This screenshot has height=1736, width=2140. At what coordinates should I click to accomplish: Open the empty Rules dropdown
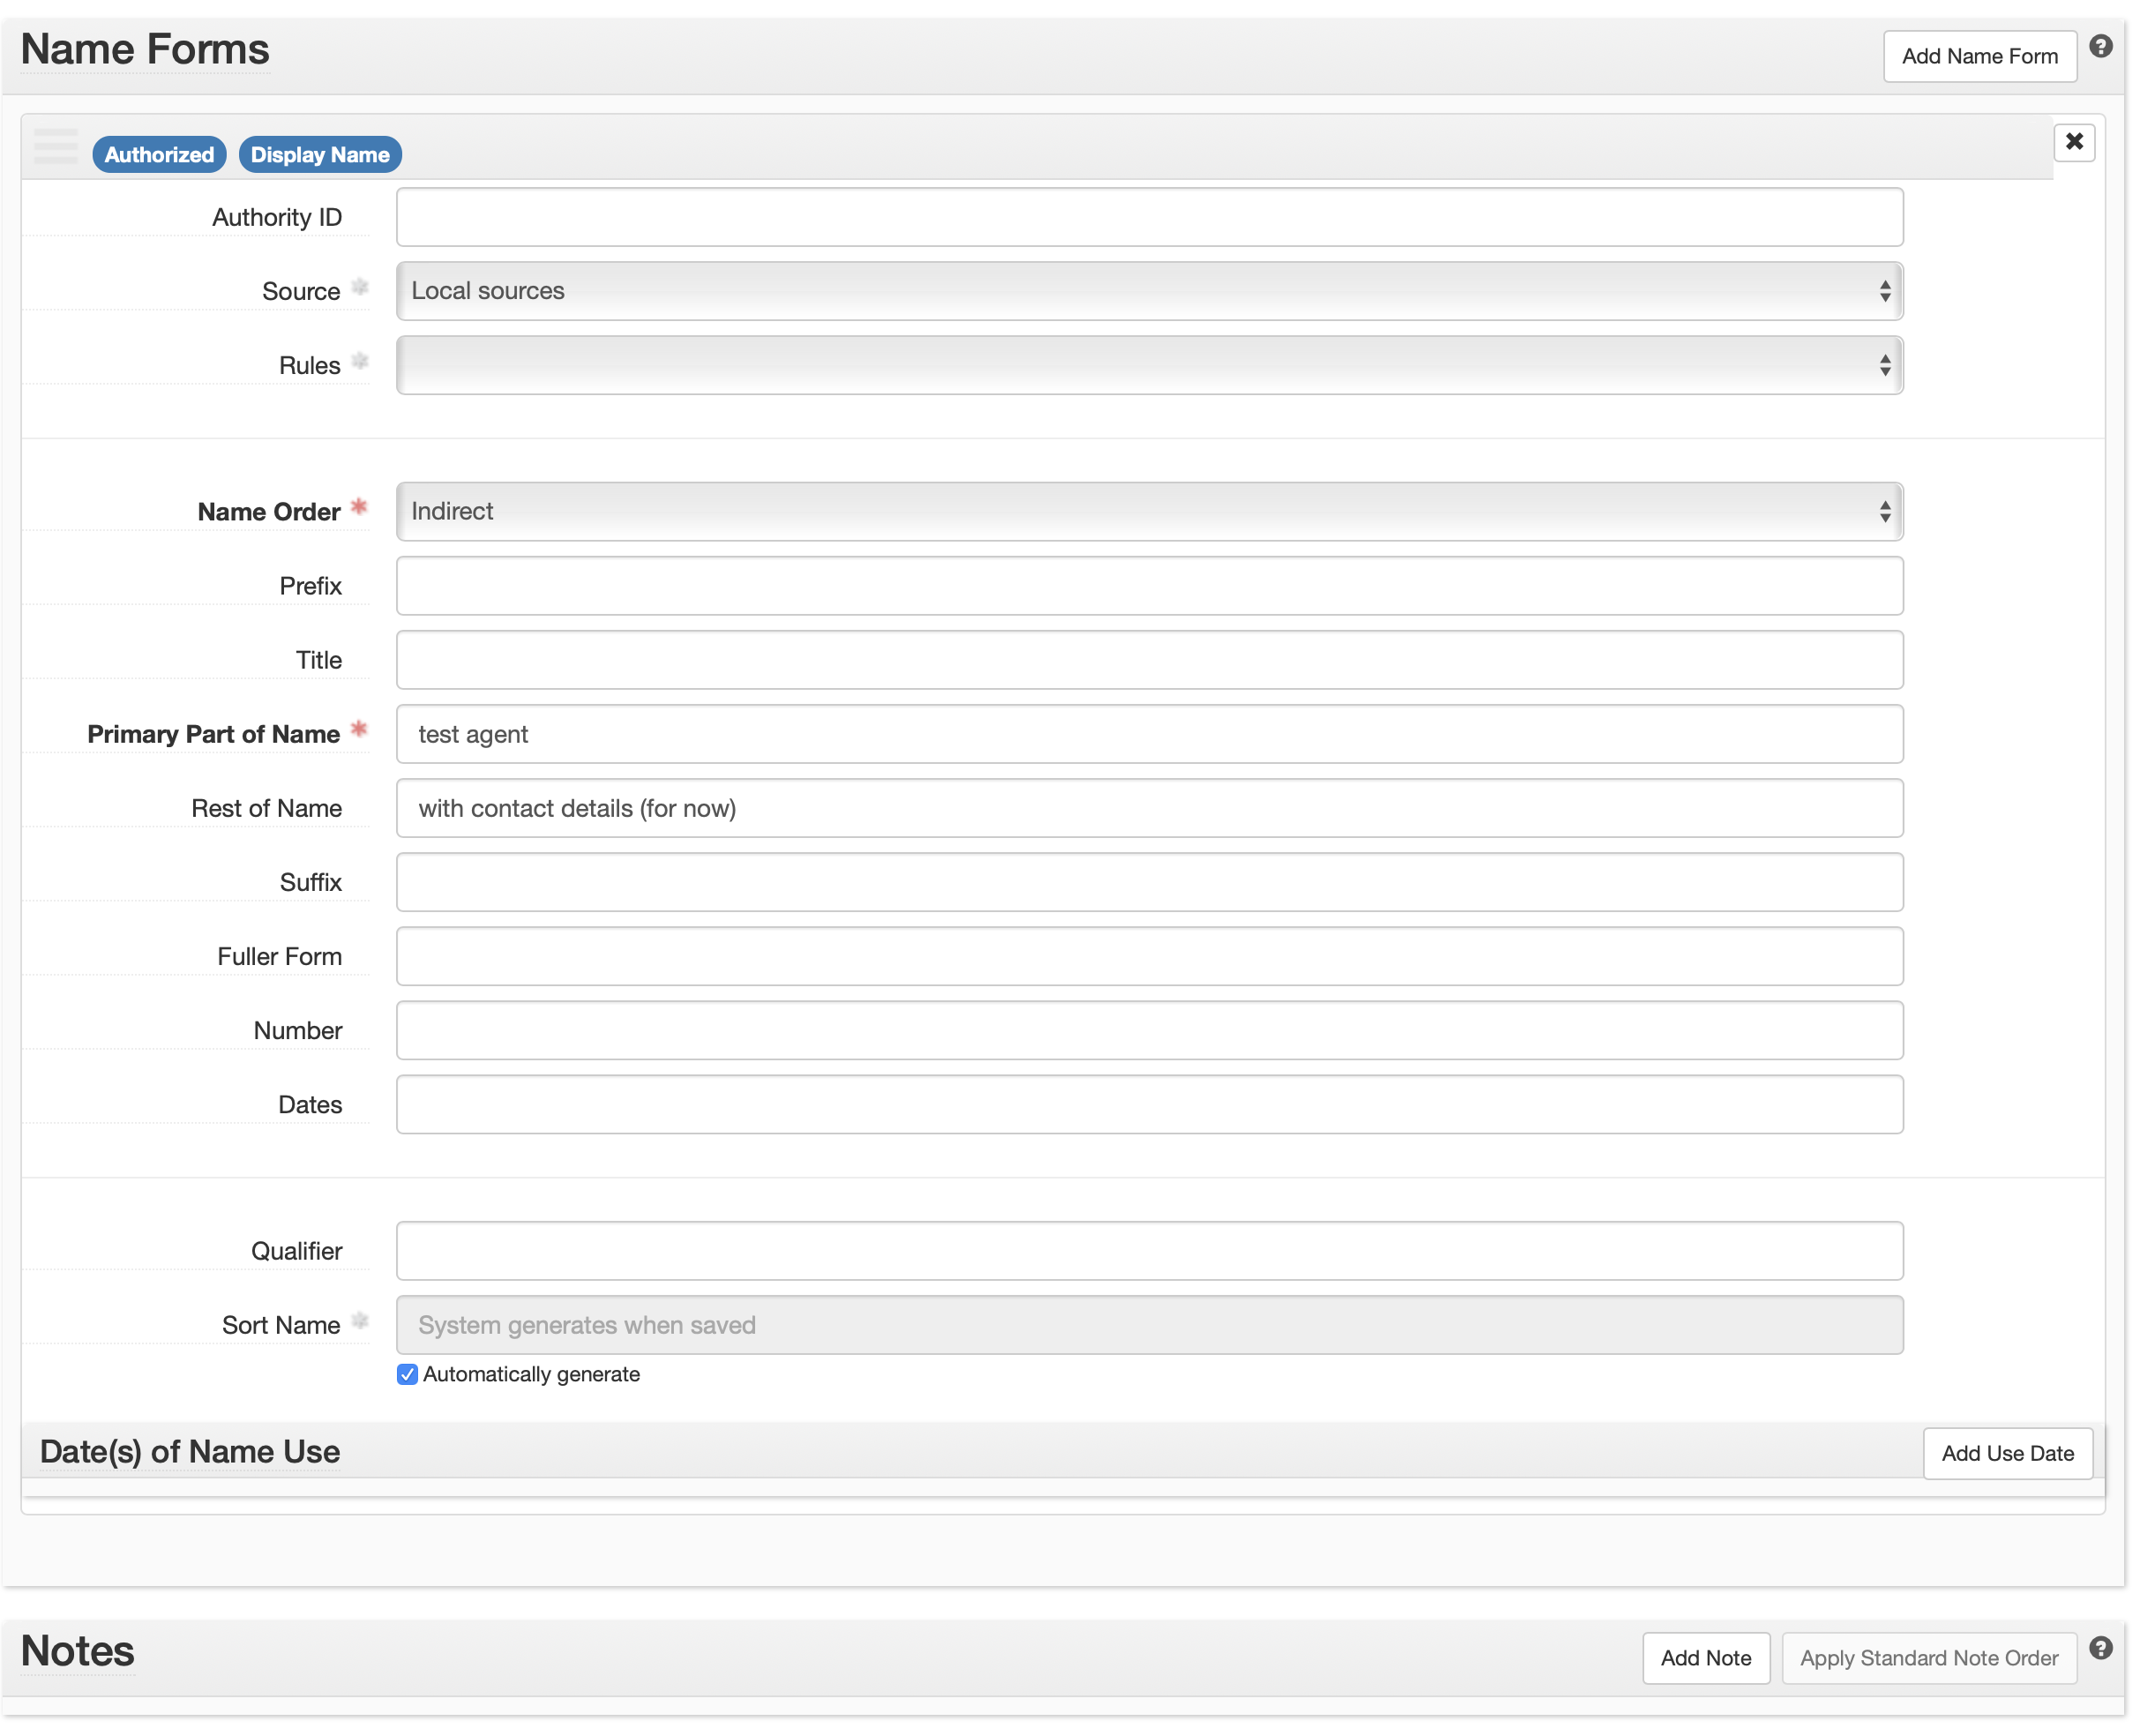click(1148, 364)
